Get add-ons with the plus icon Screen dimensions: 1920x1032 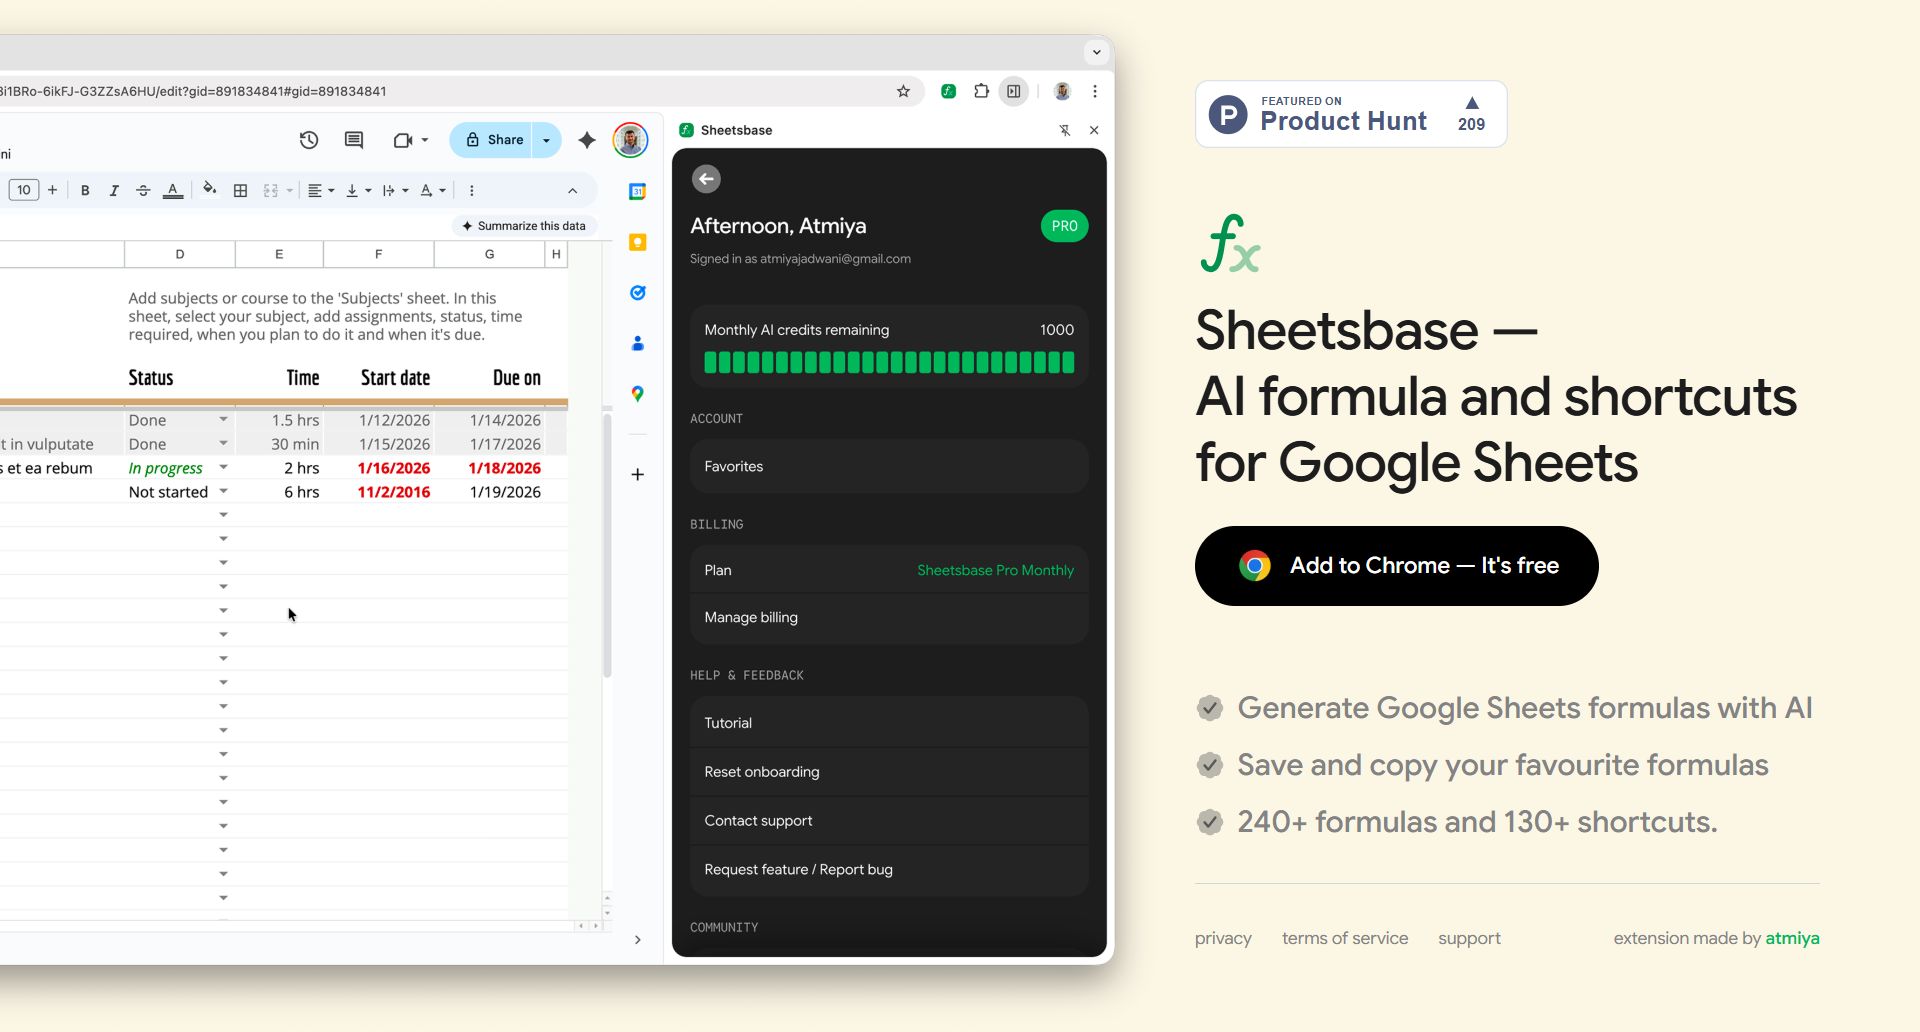[x=637, y=474]
